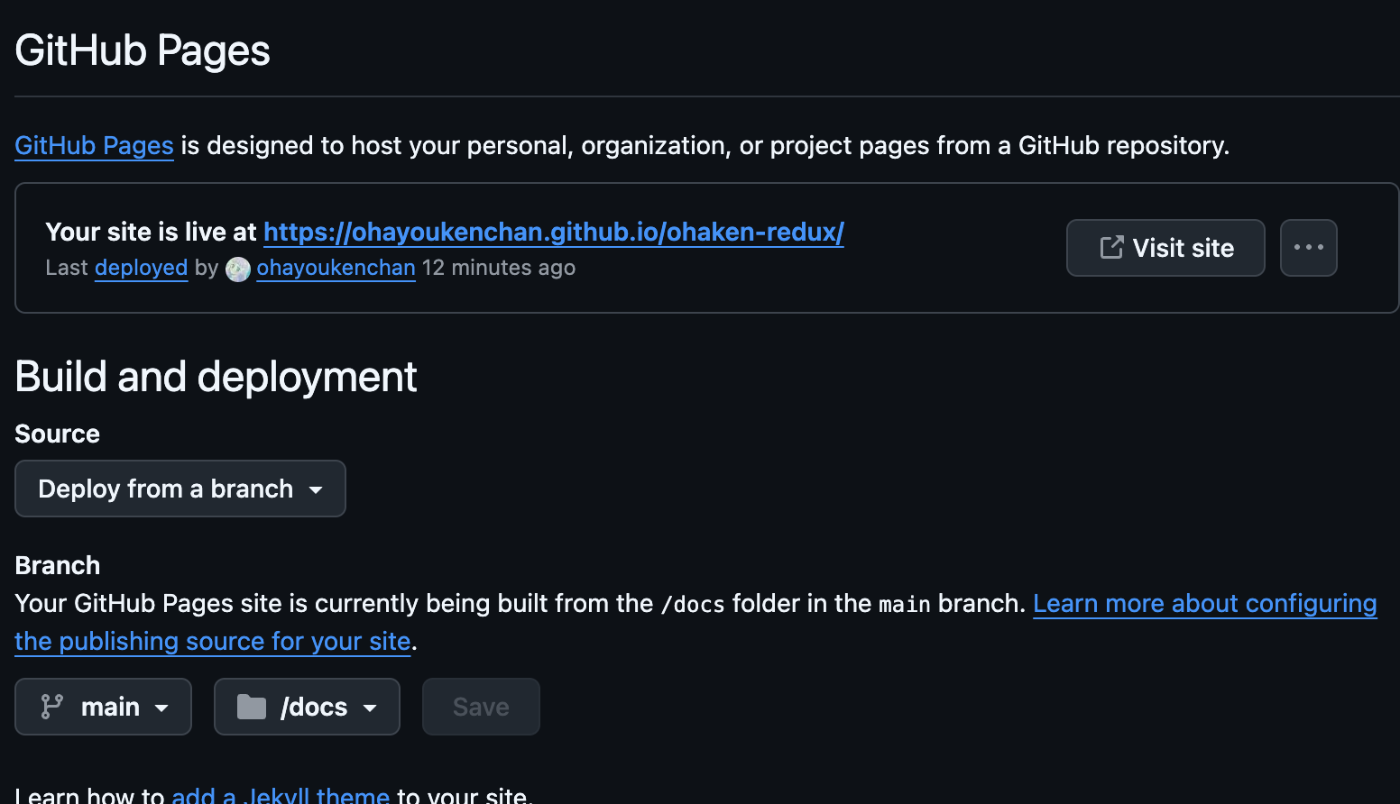Open the 'deployed' deployment history link
The width and height of the screenshot is (1400, 804).
pyautogui.click(x=141, y=268)
